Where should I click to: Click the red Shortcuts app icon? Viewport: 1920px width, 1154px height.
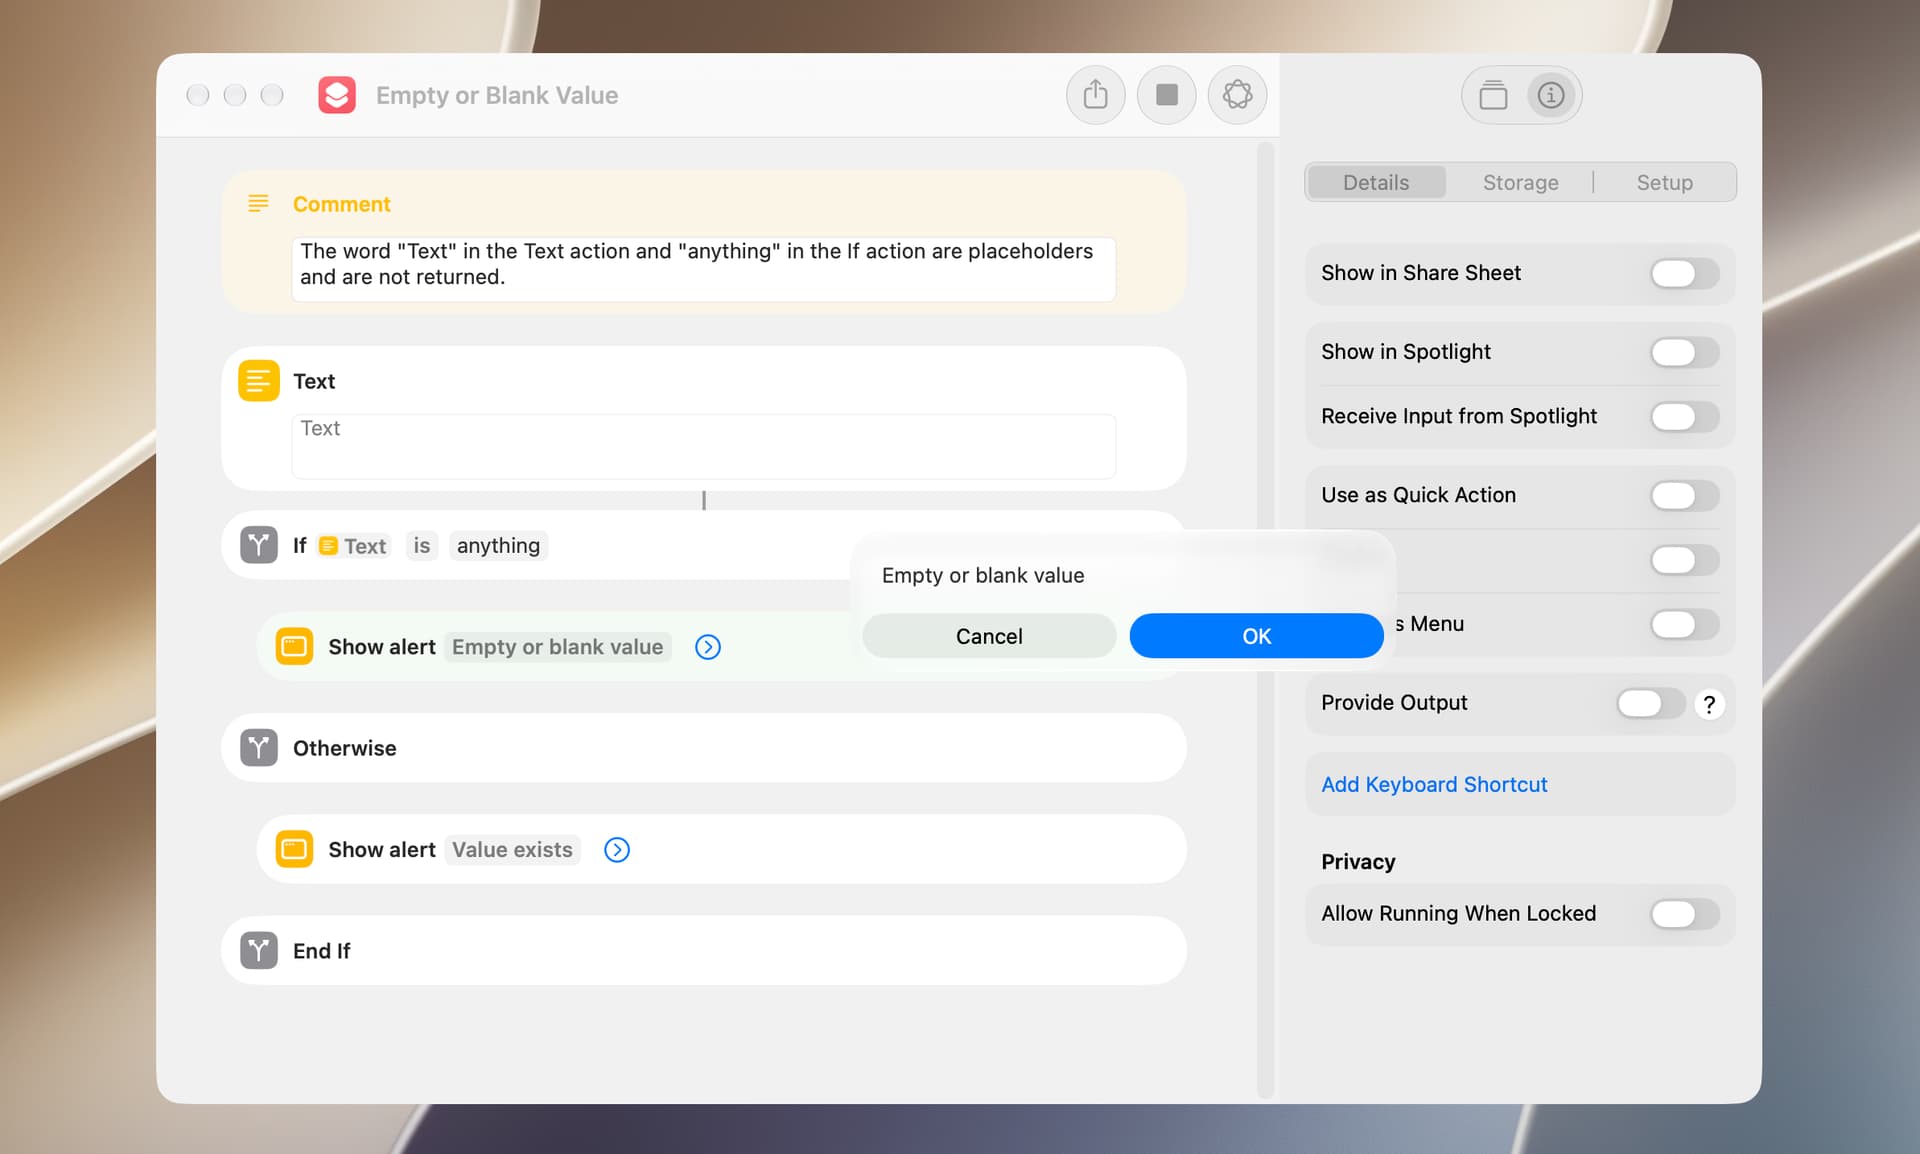pyautogui.click(x=337, y=95)
